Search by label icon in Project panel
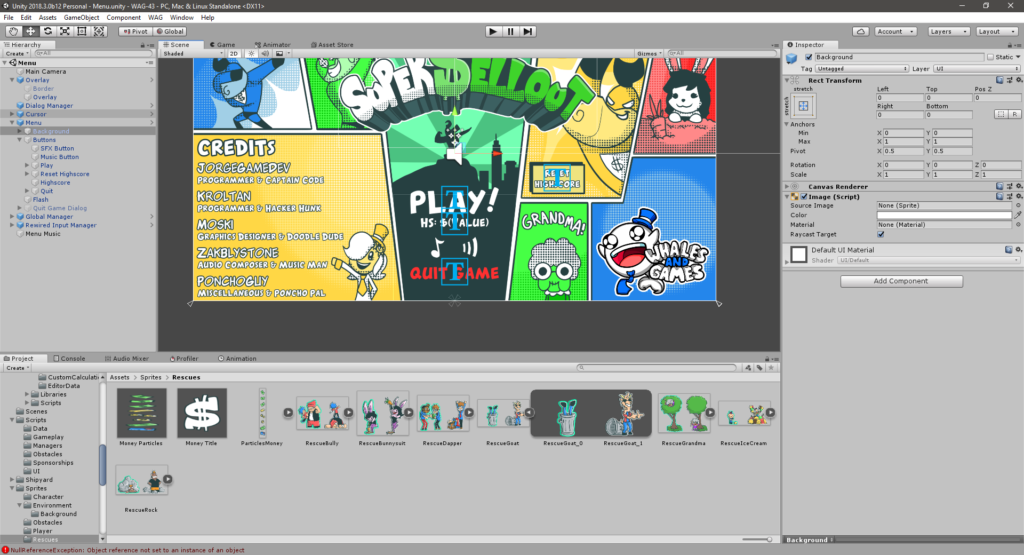The height and width of the screenshot is (555, 1024). 760,368
